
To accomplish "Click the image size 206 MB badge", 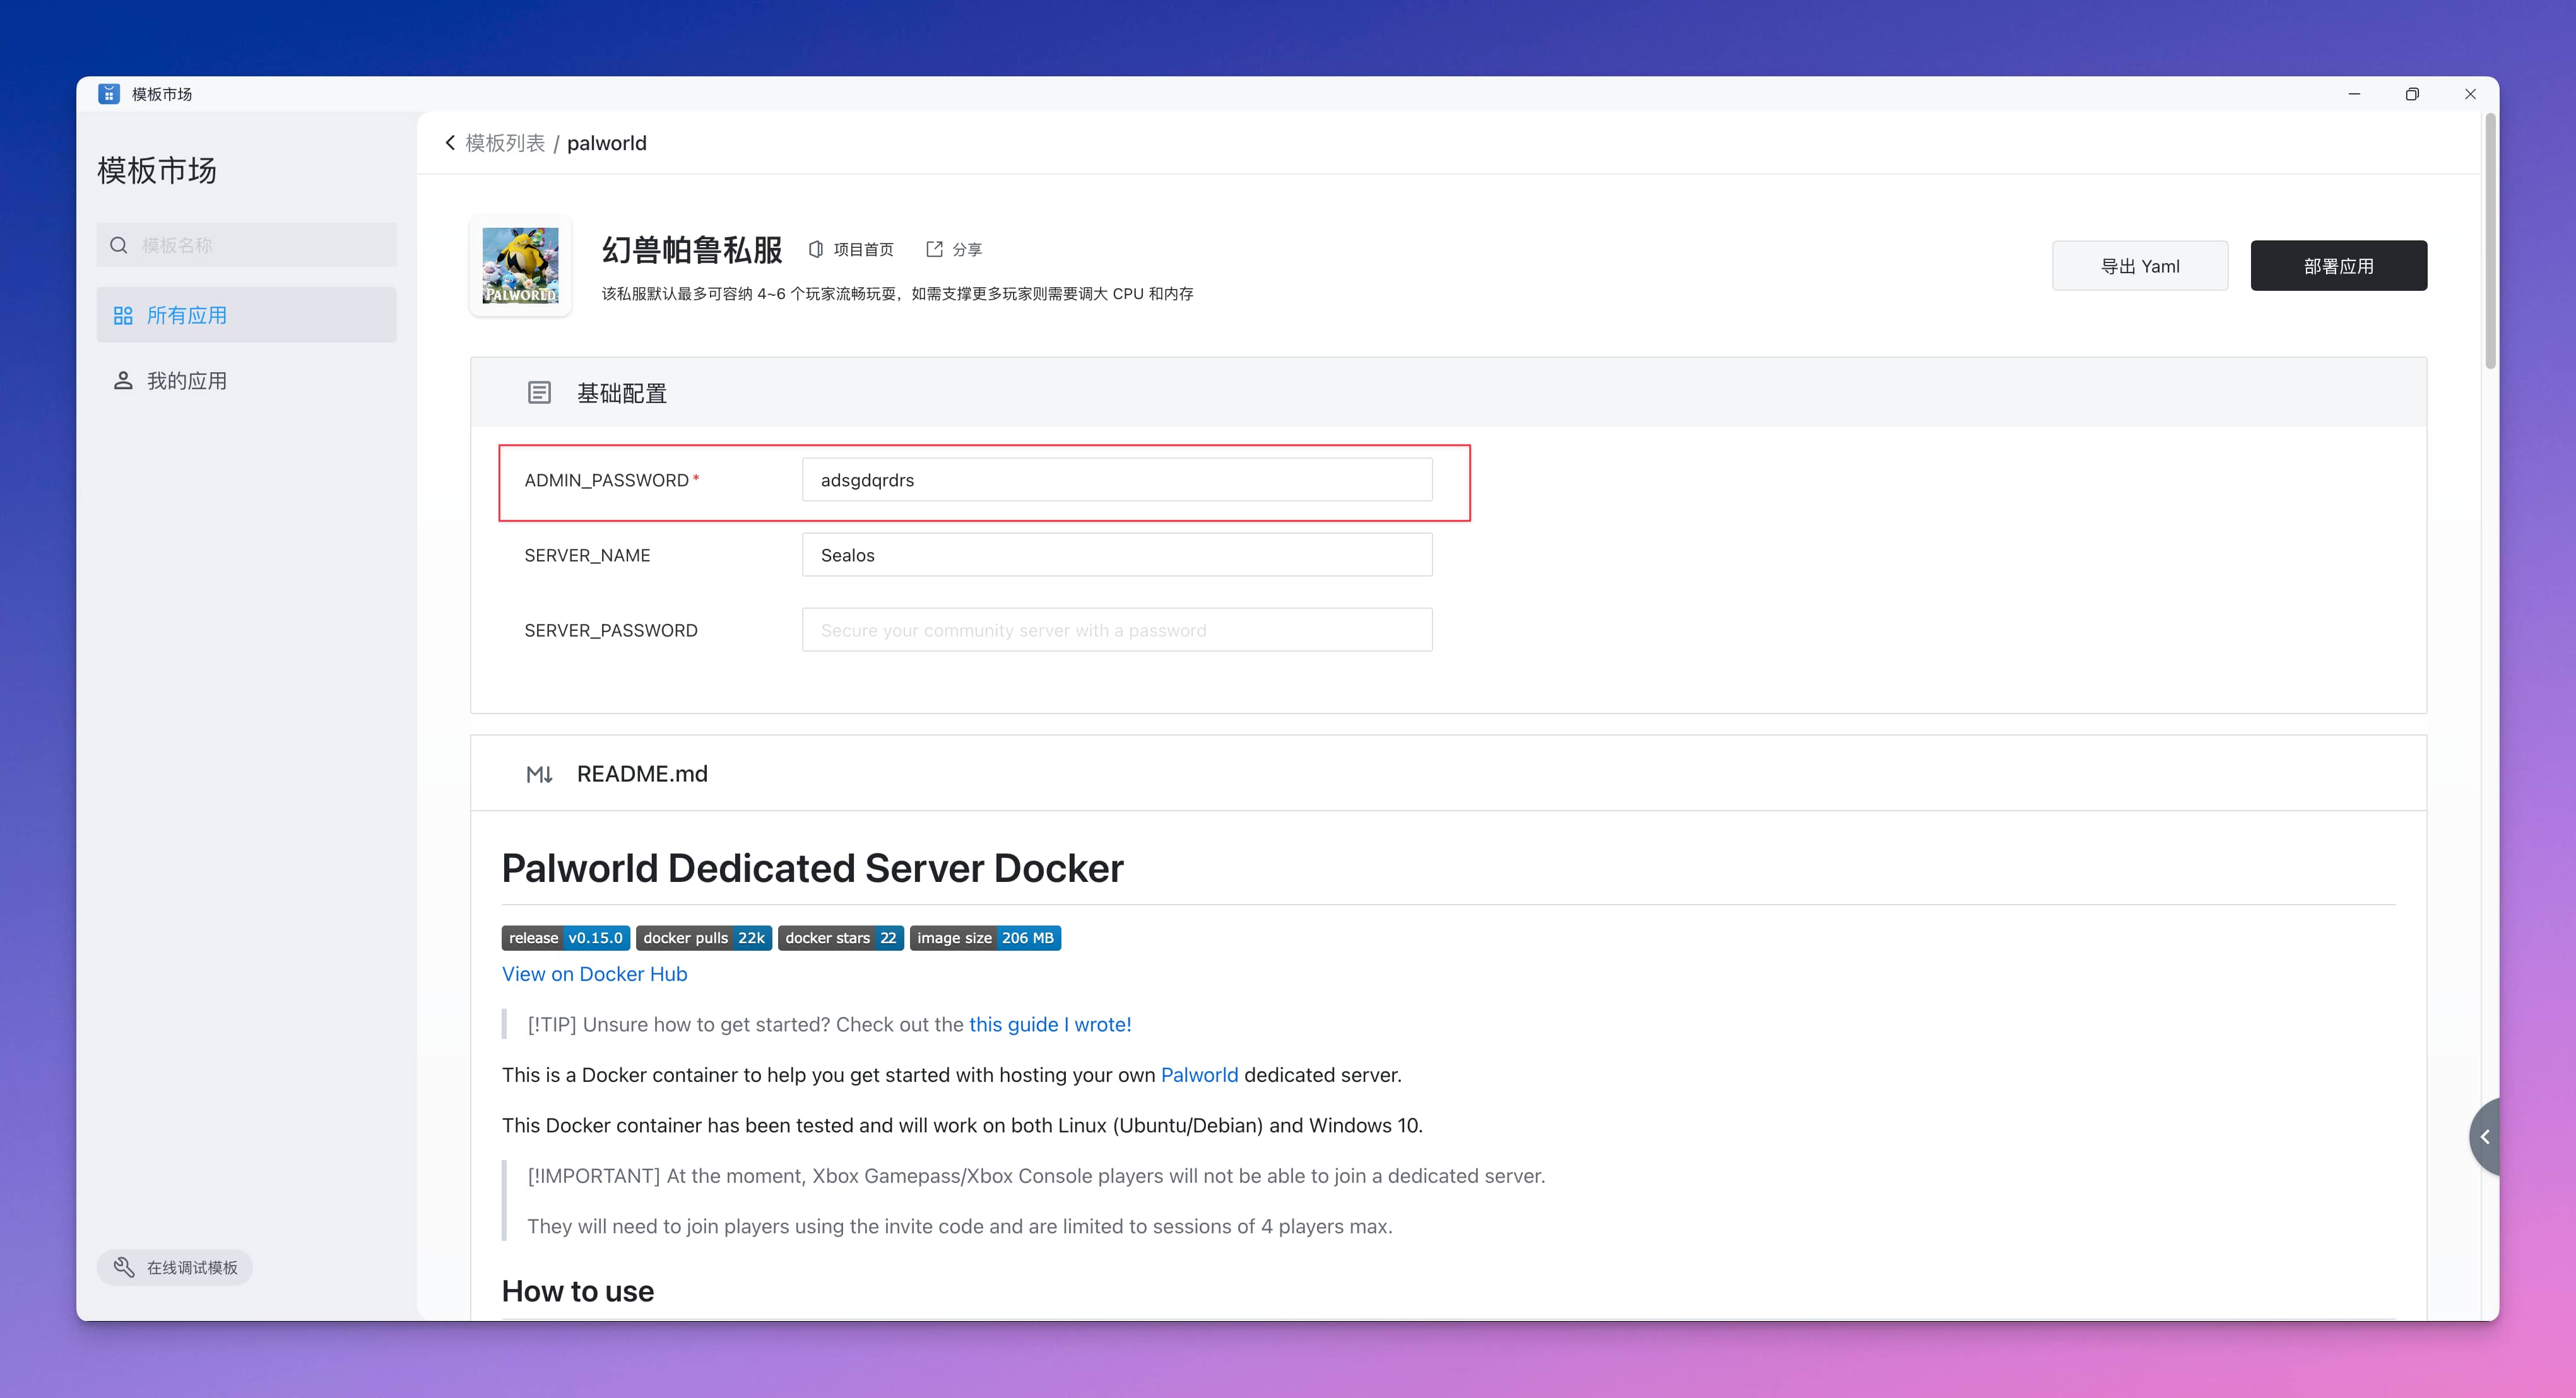I will [x=985, y=938].
